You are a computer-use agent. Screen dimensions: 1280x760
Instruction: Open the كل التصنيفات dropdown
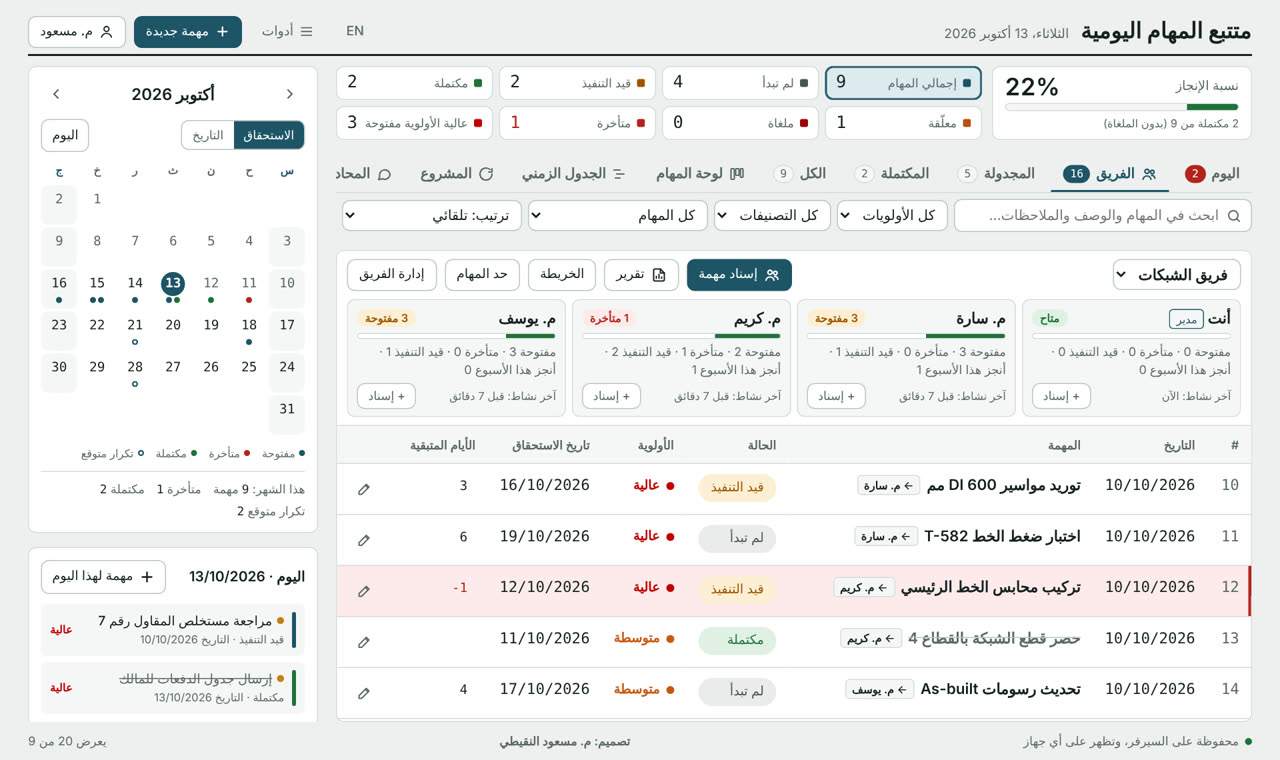click(772, 216)
